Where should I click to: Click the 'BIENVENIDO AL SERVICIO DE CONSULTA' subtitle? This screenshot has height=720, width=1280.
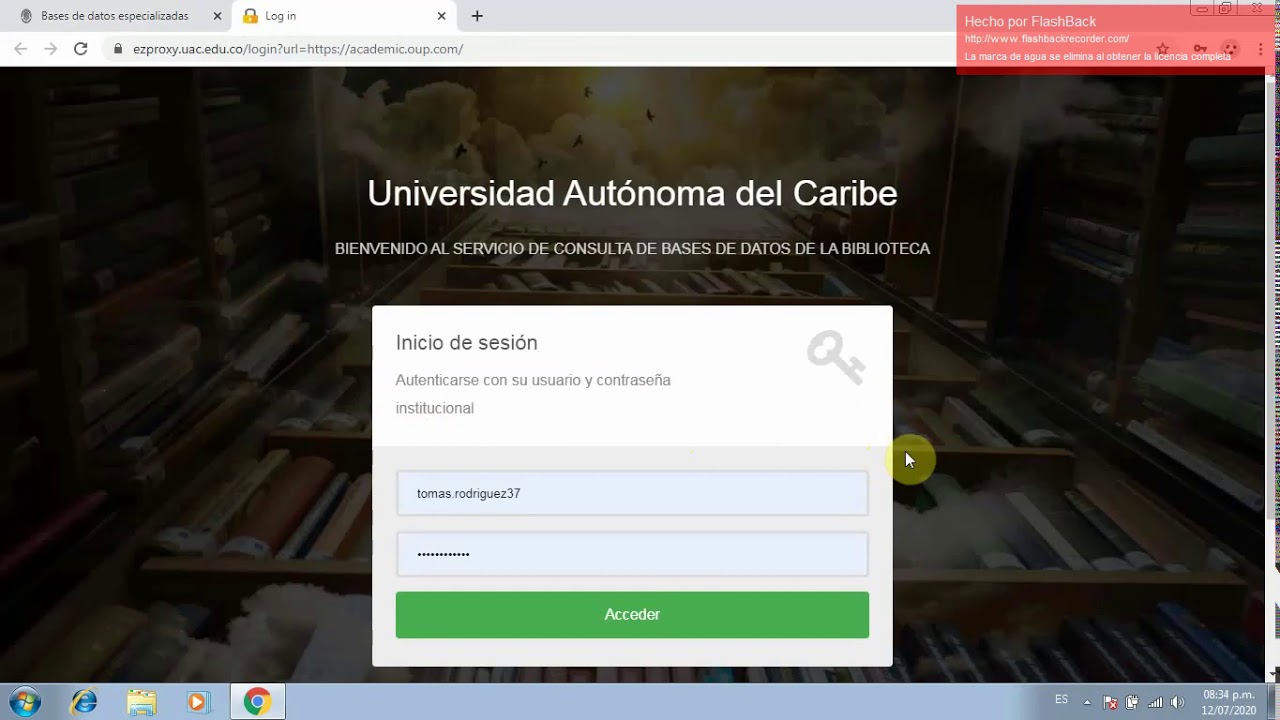632,249
